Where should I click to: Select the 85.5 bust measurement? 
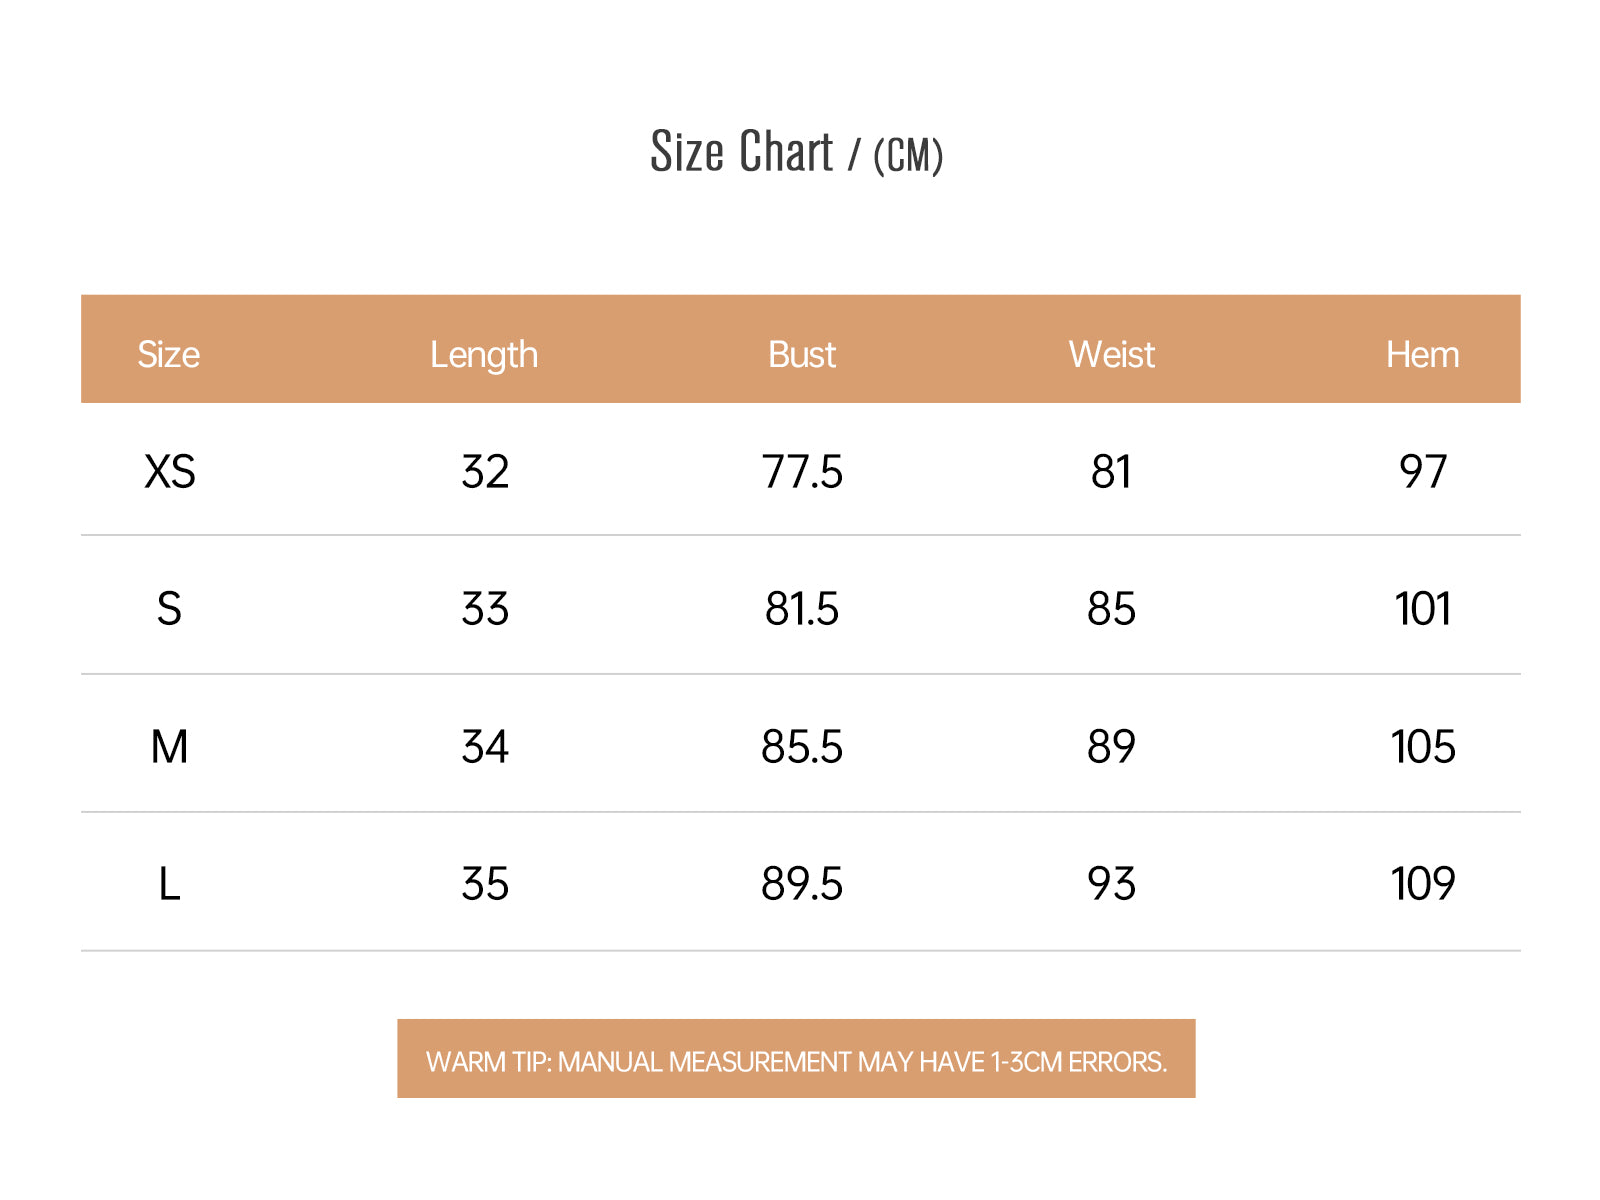802,746
